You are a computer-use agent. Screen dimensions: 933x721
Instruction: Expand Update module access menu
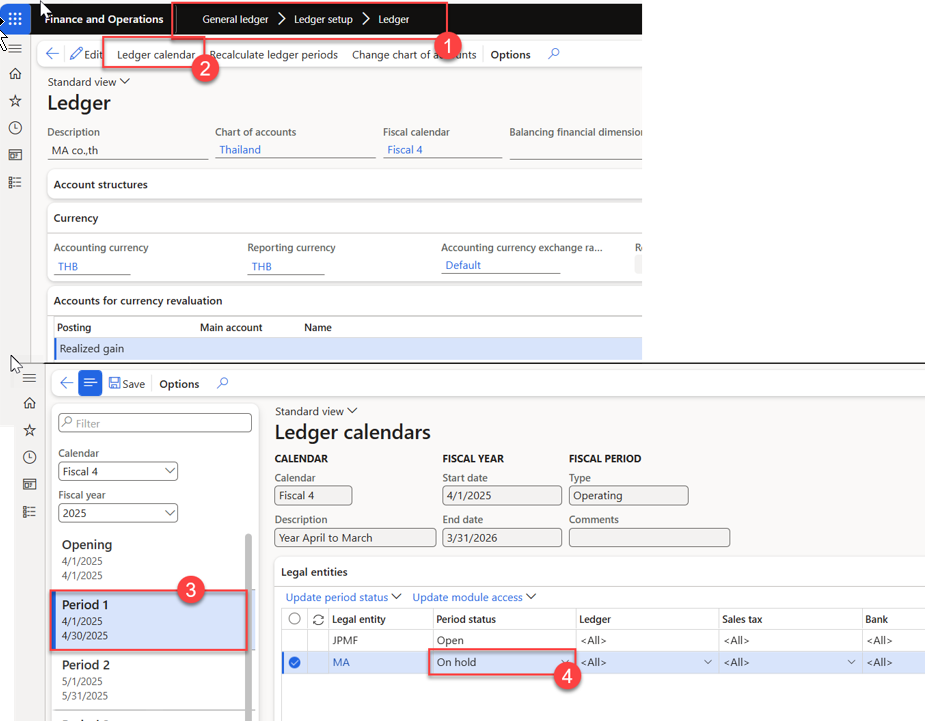click(x=474, y=597)
